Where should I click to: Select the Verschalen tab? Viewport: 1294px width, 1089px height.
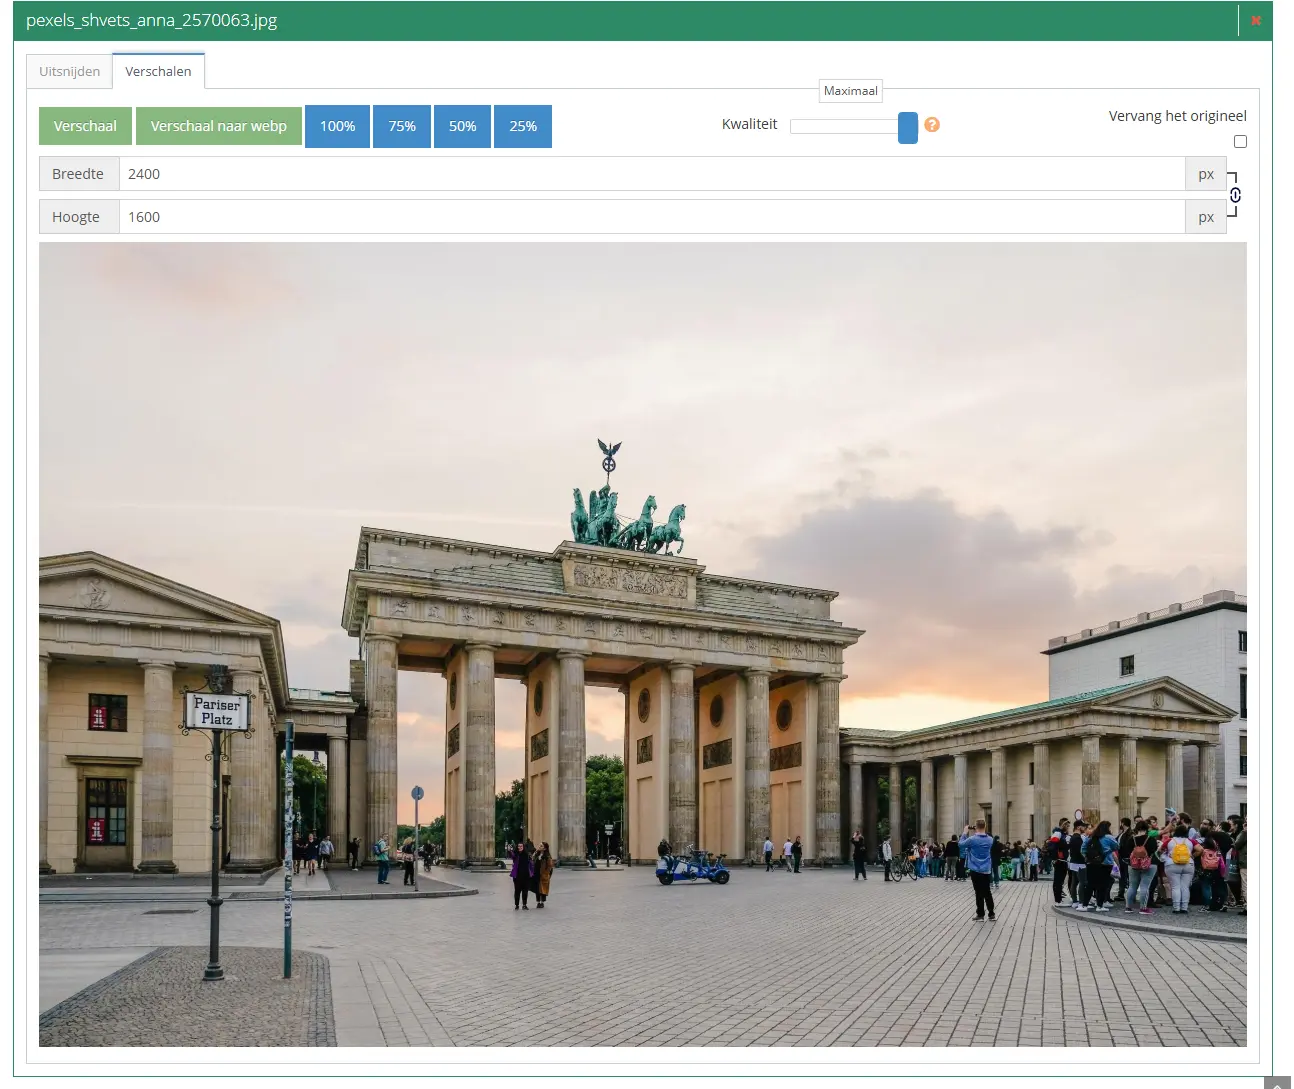158,71
